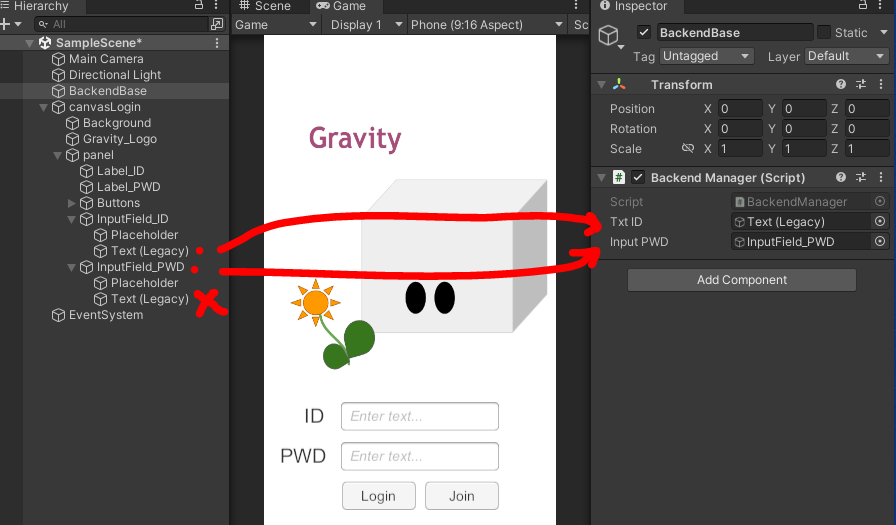Image resolution: width=896 pixels, height=525 pixels.
Task: Open the Display 1 dropdown
Action: 366,25
